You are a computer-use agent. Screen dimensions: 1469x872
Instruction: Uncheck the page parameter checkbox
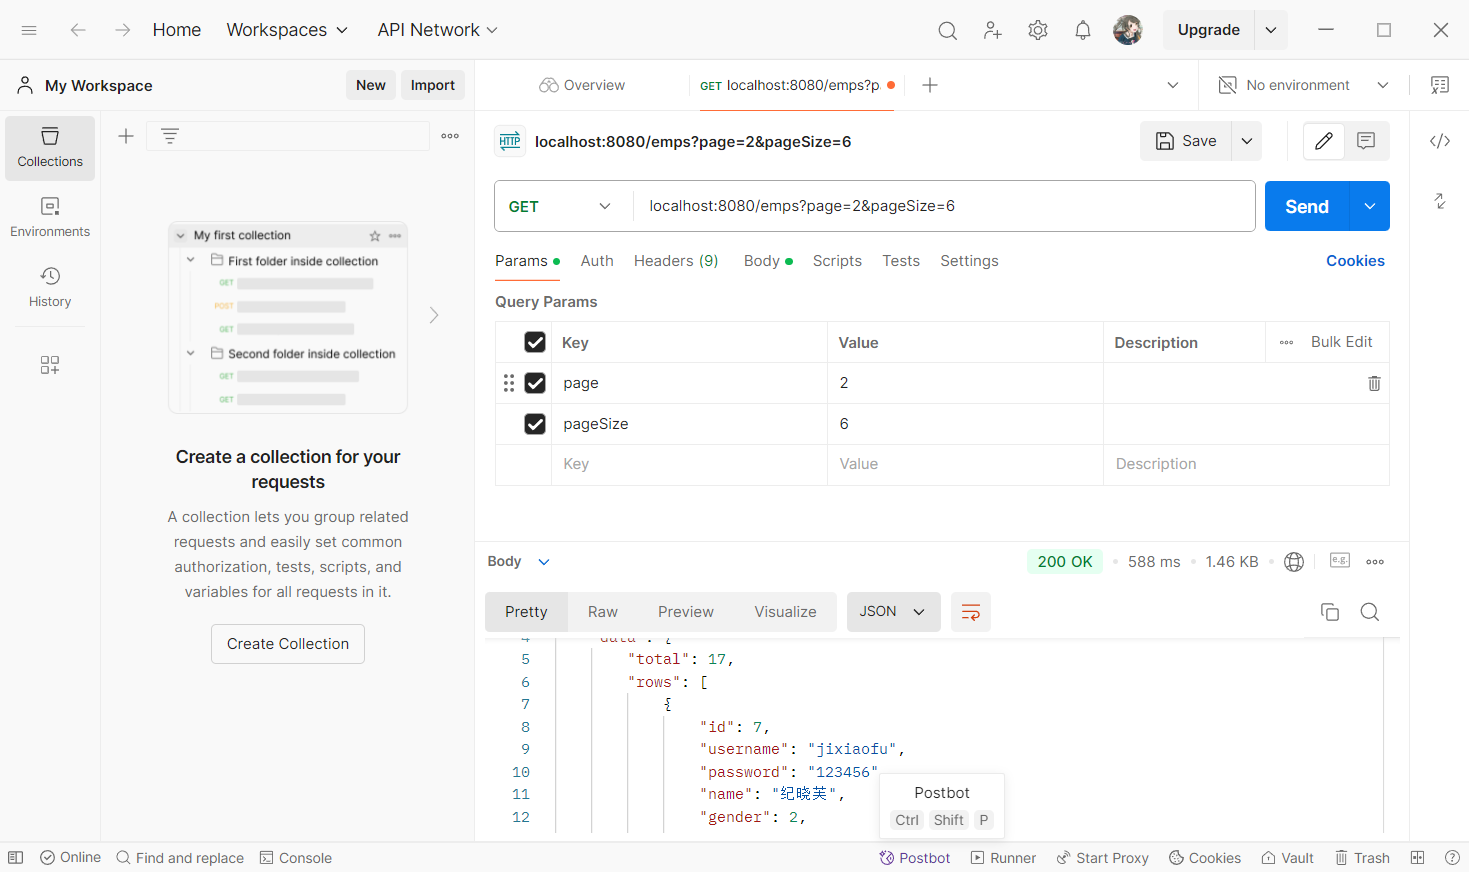tap(535, 383)
